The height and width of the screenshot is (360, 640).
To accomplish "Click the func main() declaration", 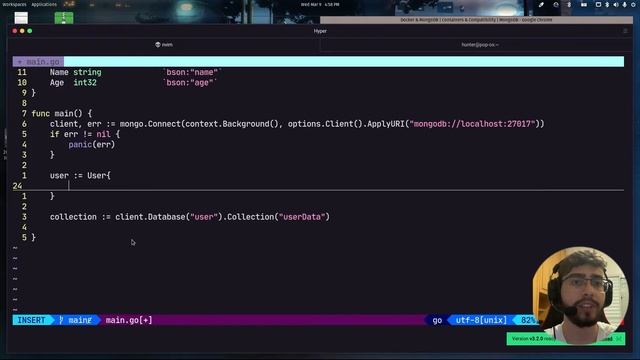I will (x=62, y=113).
